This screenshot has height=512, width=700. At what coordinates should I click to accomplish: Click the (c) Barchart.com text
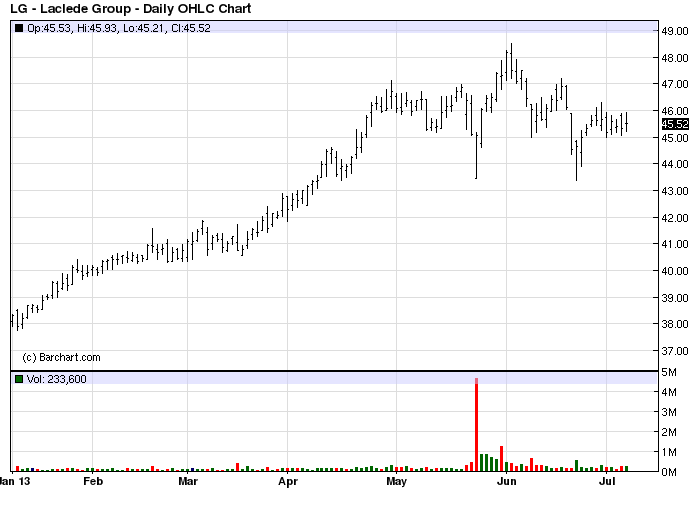(61, 357)
